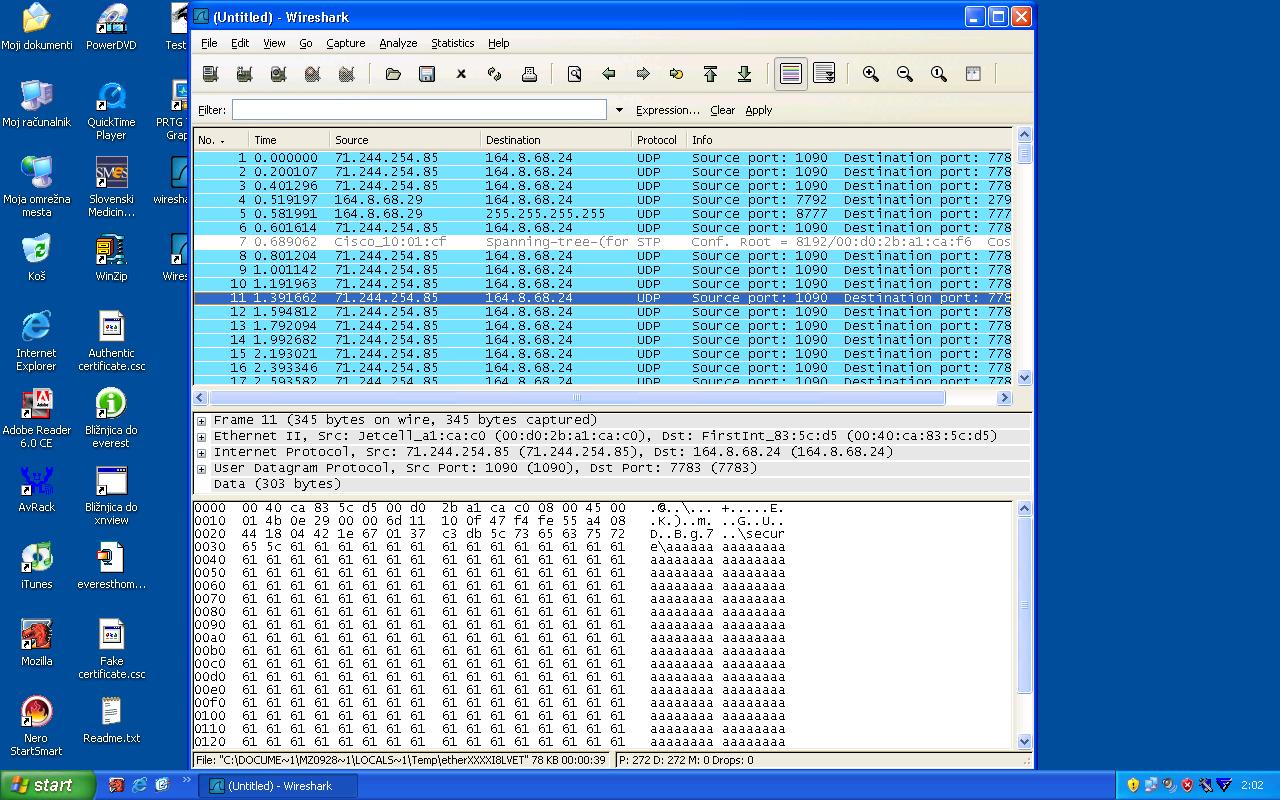The width and height of the screenshot is (1280, 800).
Task: Click the hex pane vertical scrollbar
Action: (1024, 625)
